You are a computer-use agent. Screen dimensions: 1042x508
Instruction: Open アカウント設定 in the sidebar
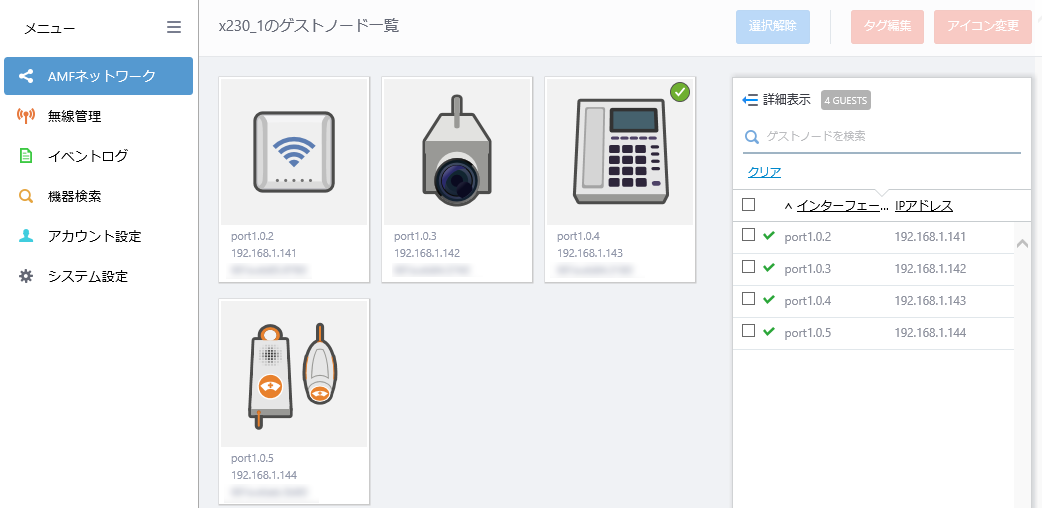pos(94,236)
